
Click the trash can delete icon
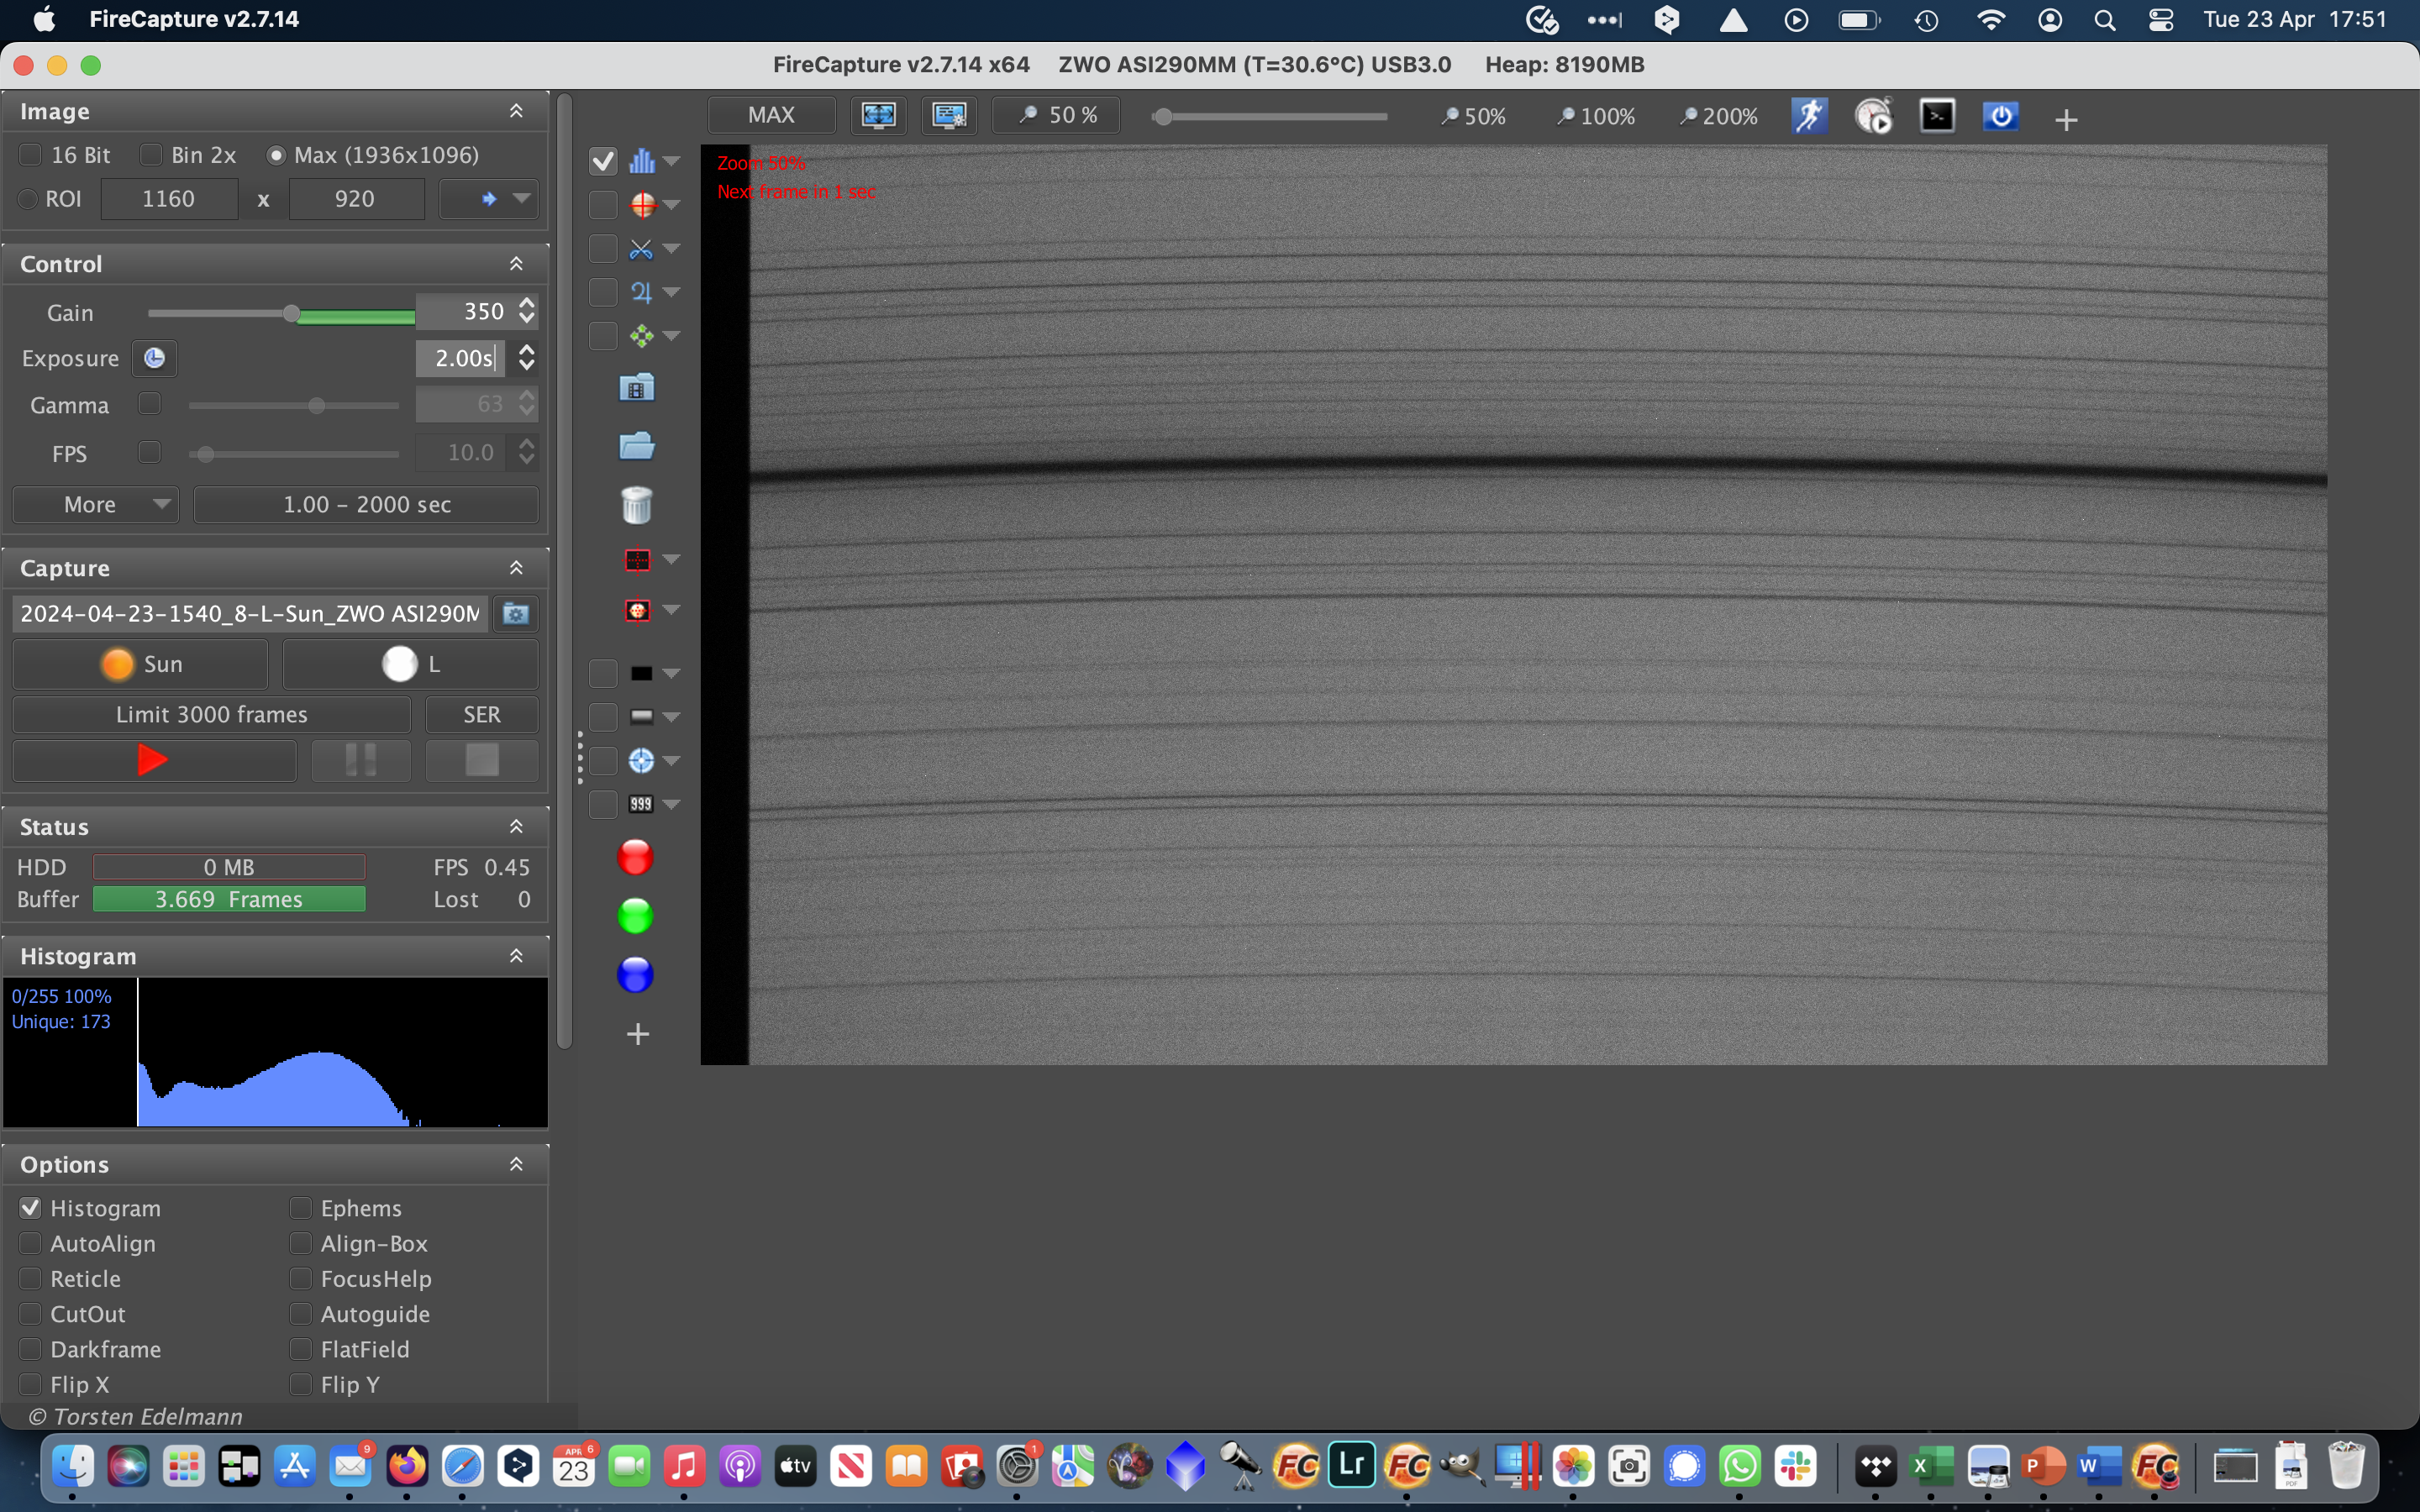pyautogui.click(x=637, y=505)
